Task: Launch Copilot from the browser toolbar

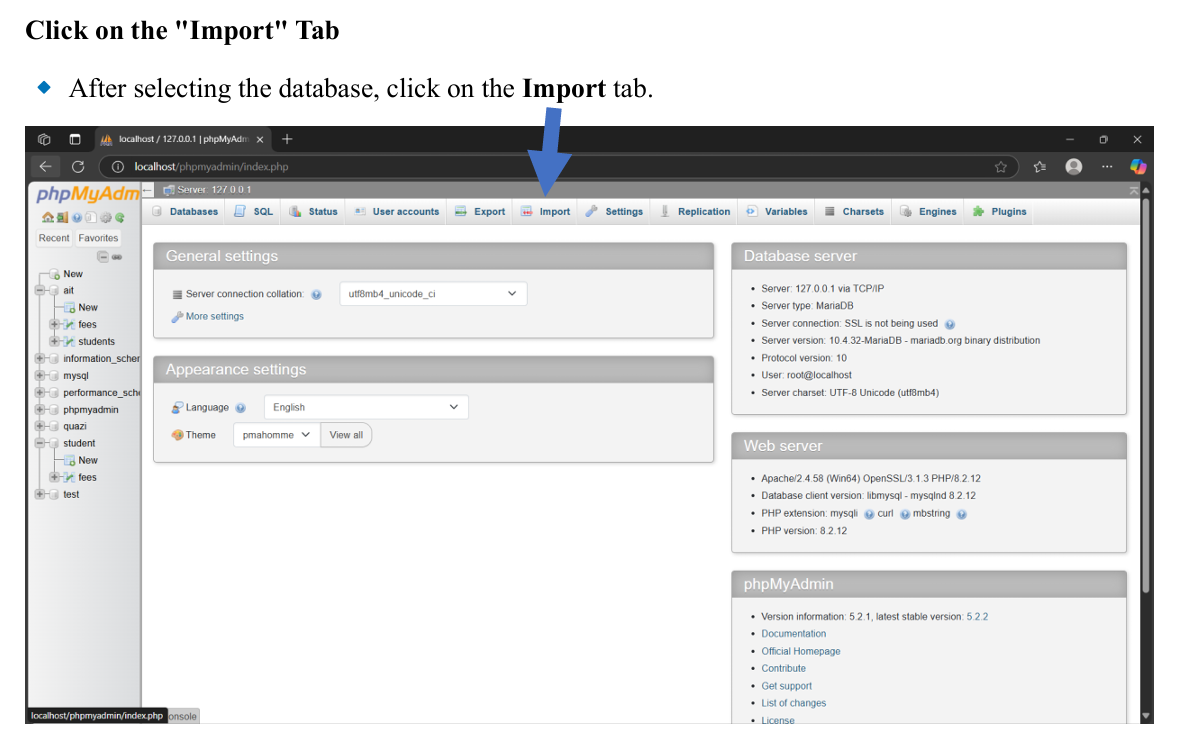Action: pos(1138,167)
